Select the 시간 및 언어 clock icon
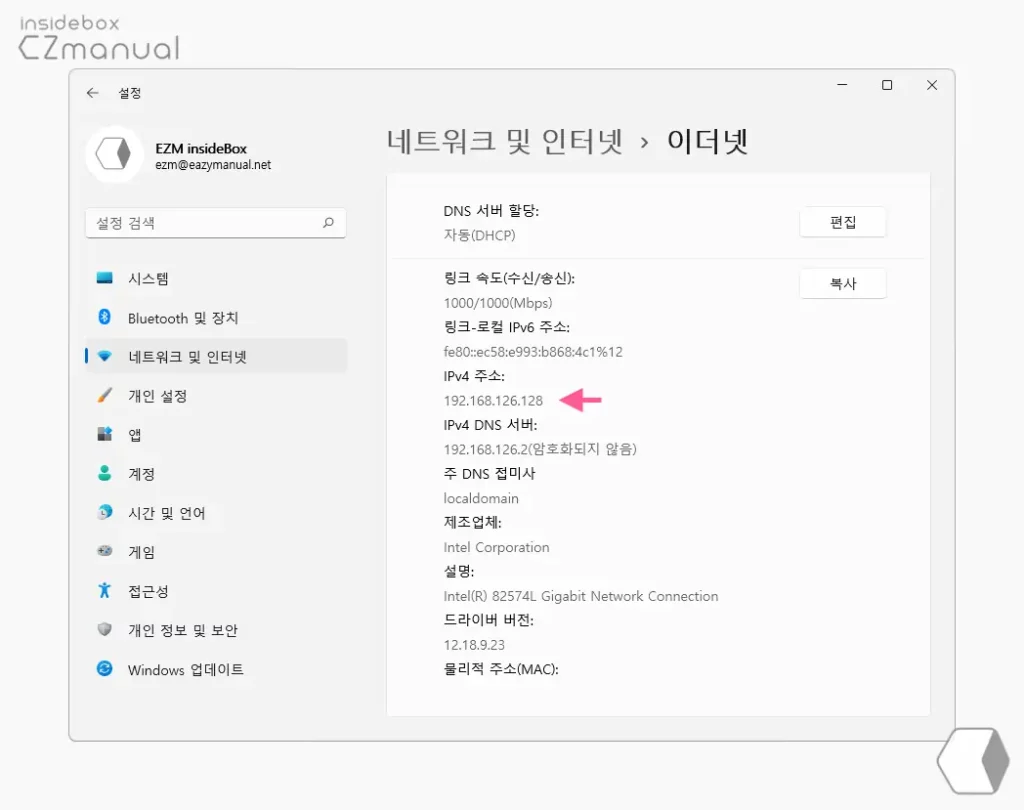The image size is (1024, 810). 103,512
